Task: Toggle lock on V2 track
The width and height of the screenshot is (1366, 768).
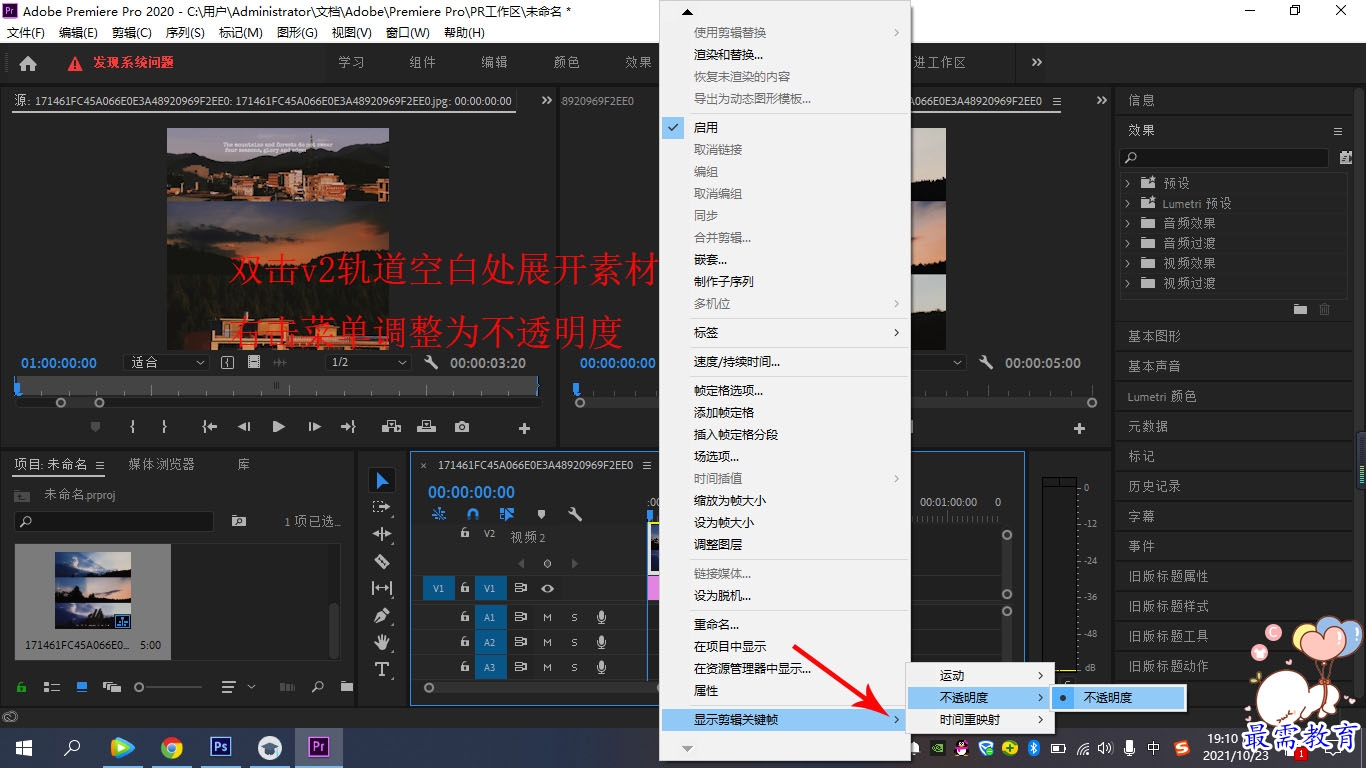Action: (465, 533)
